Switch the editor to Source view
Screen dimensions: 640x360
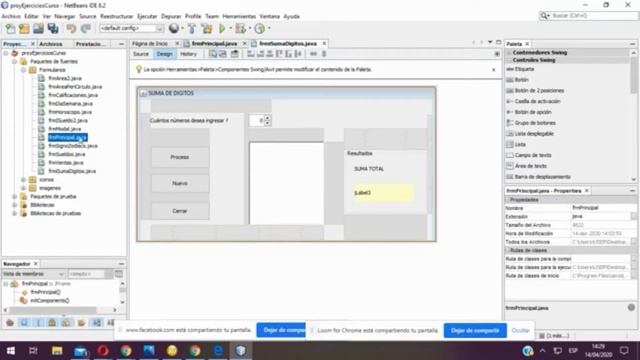click(x=141, y=54)
